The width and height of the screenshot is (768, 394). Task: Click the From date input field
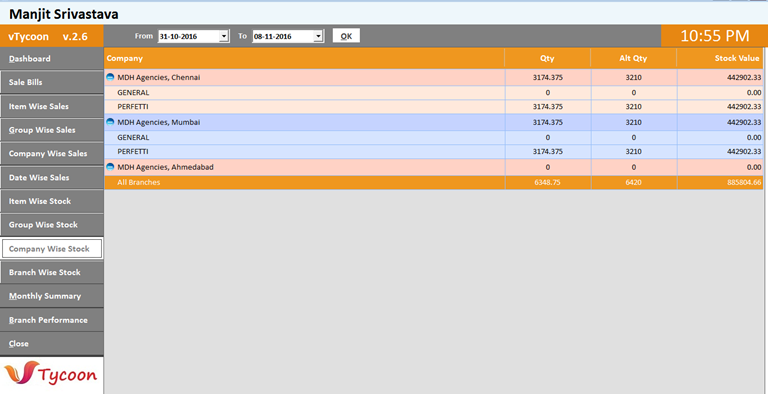(x=189, y=36)
